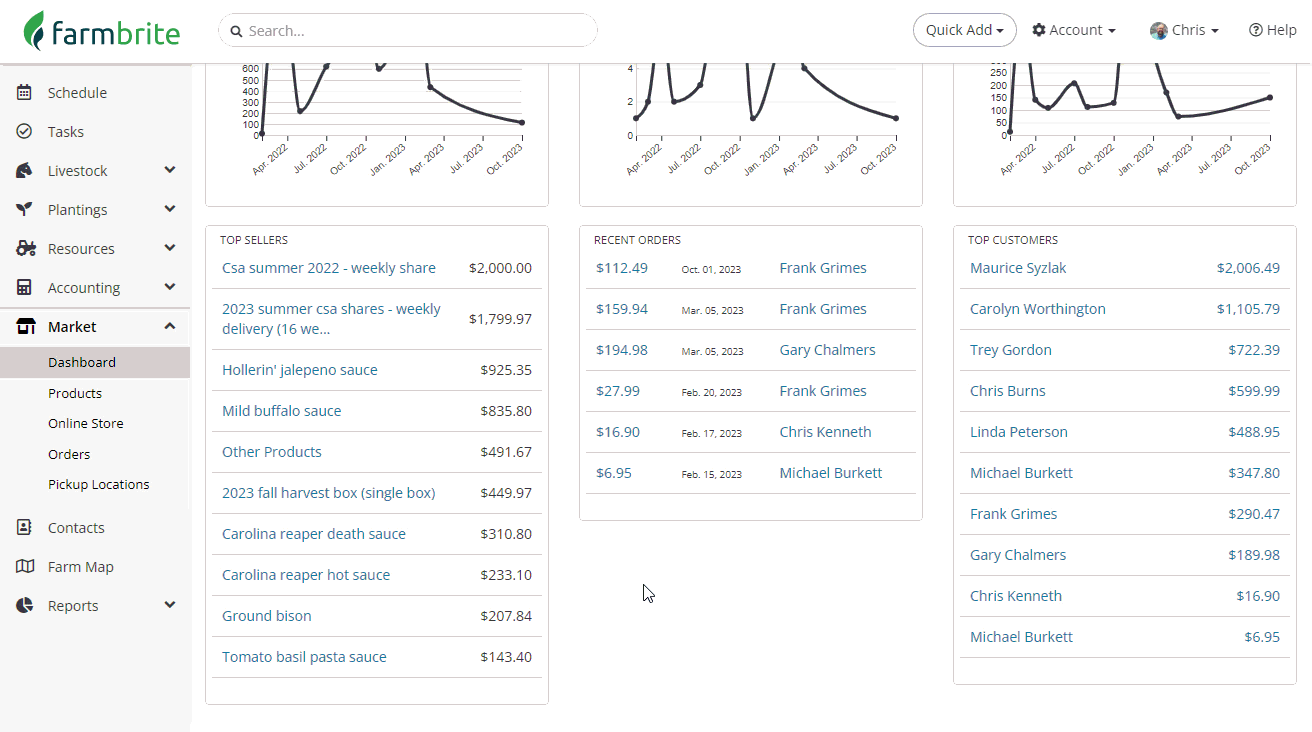The height and width of the screenshot is (732, 1312).
Task: Expand the Livestock menu chevron
Action: 170,170
